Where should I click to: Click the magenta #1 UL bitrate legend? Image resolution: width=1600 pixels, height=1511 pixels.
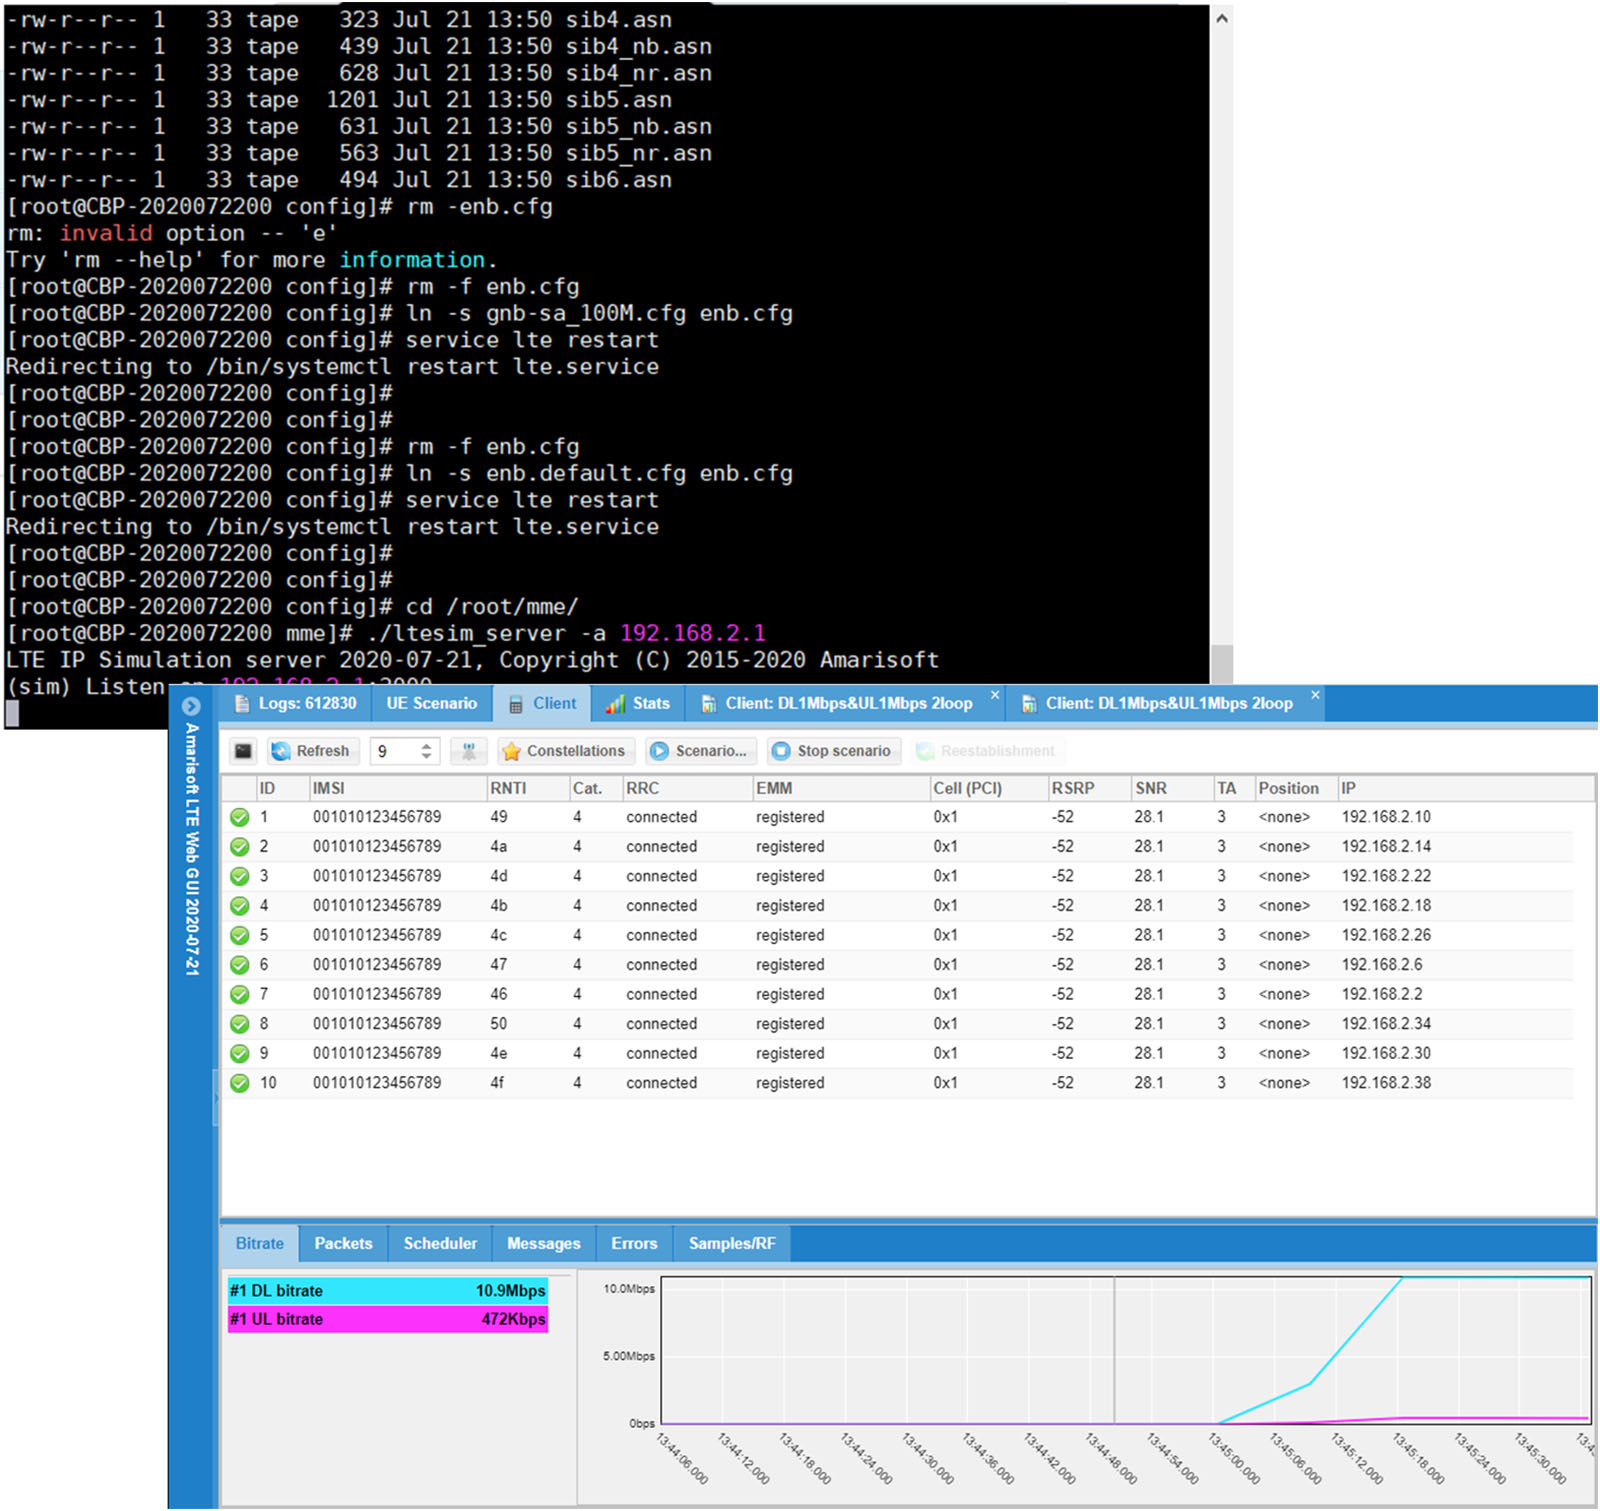[x=388, y=1320]
